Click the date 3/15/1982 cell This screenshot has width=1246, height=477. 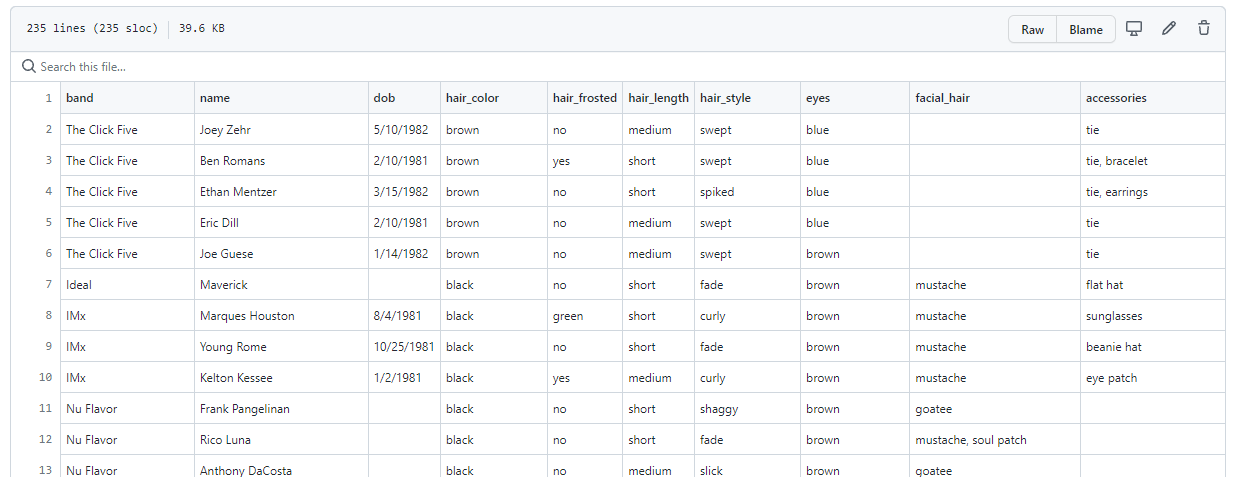404,192
